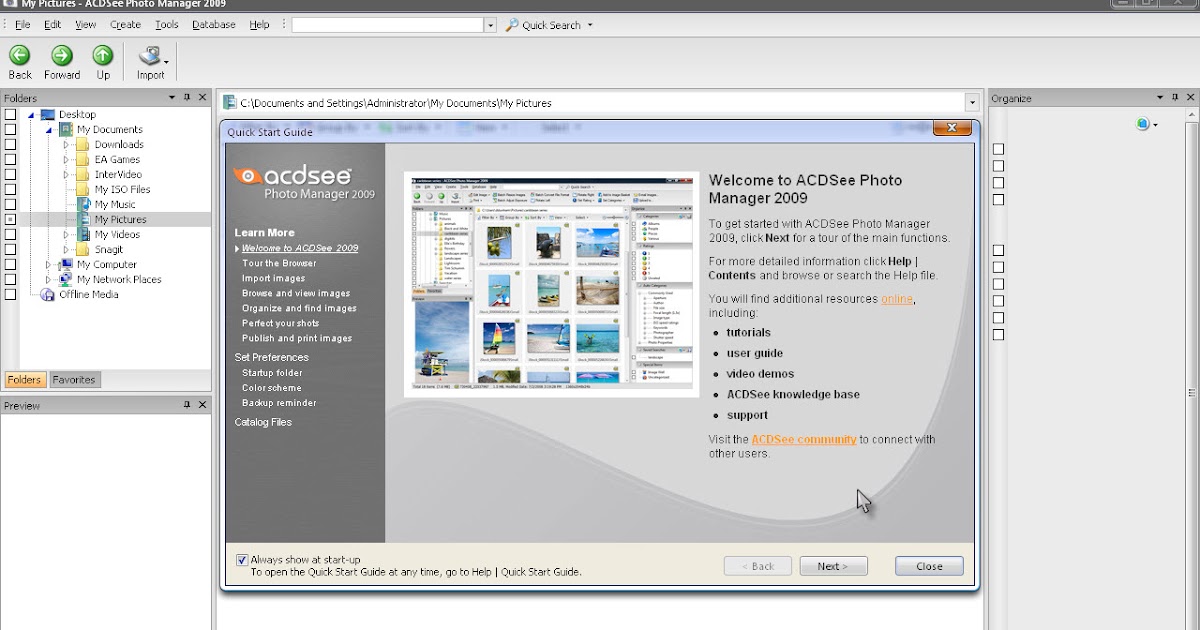Check the box beside My Documents row
Viewport: 1200px width, 630px height.
point(10,129)
